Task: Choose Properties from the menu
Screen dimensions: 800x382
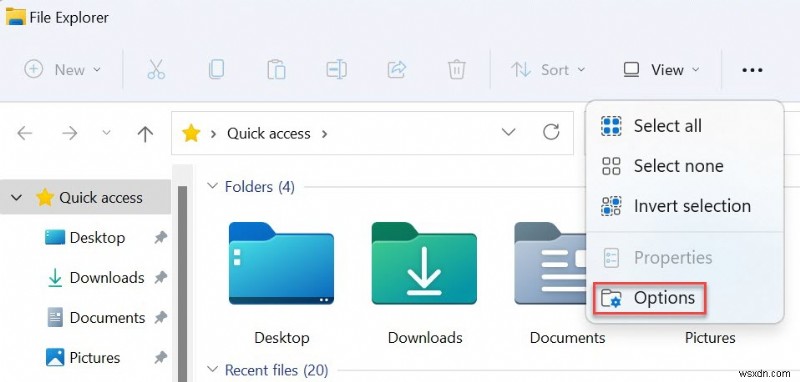Action: coord(685,258)
